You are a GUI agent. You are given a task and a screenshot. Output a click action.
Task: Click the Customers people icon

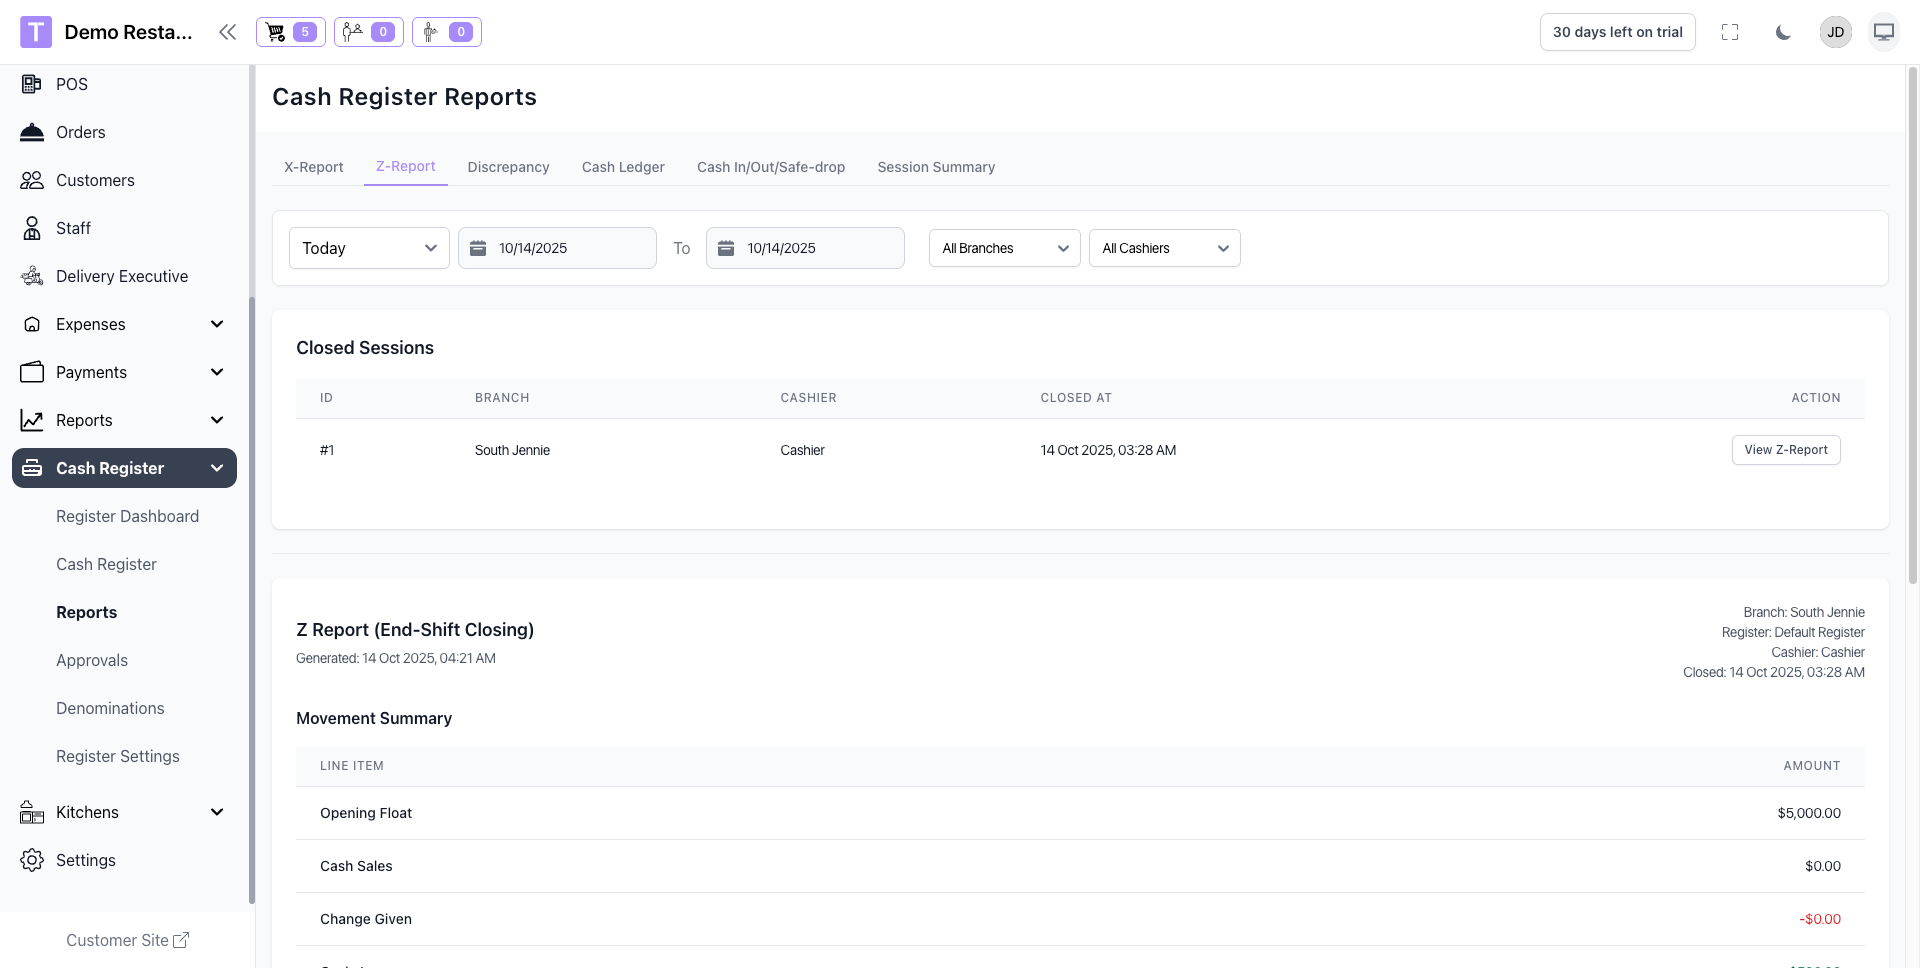[x=32, y=180]
